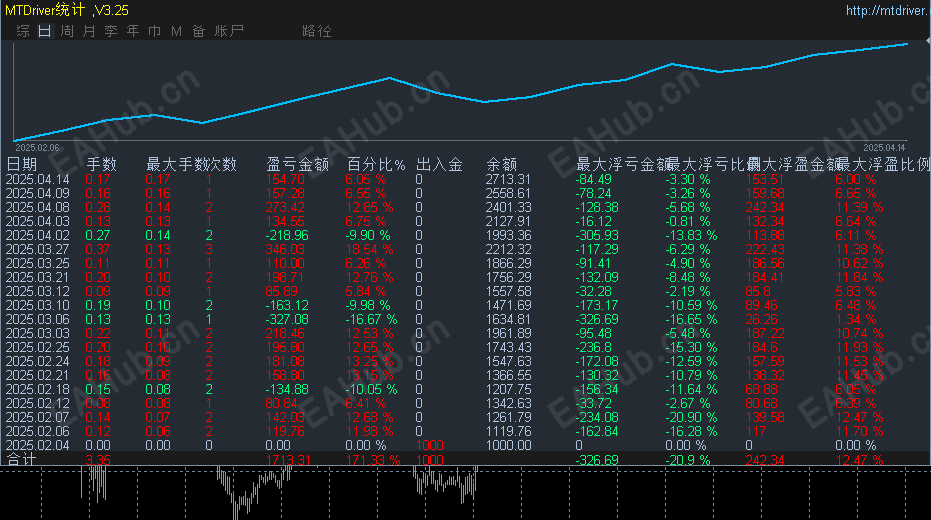
Task: Select the 2025.03.25 row date
Action: coord(37,263)
